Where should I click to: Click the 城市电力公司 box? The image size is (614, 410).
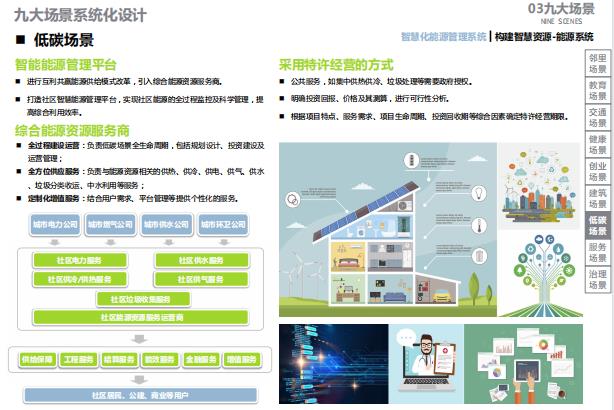click(55, 224)
